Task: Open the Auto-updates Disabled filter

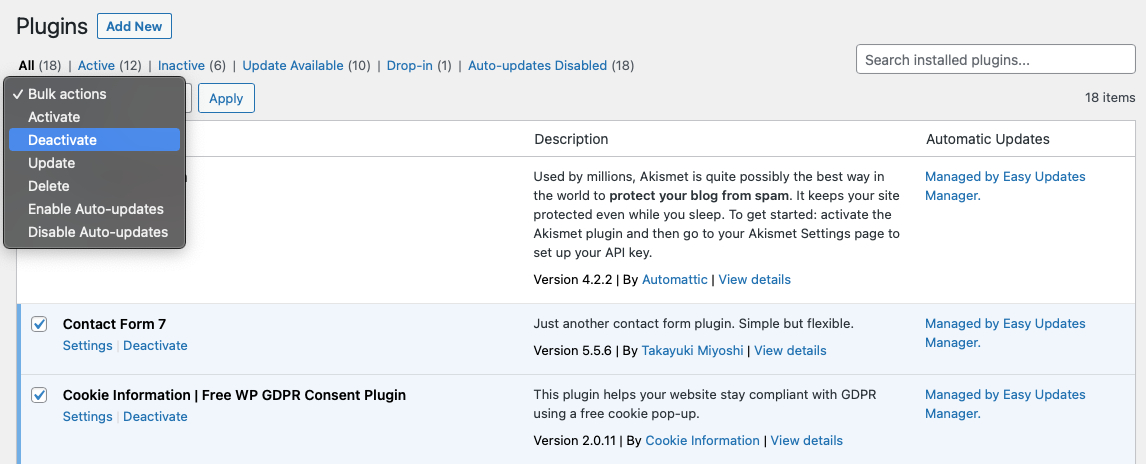Action: [537, 66]
